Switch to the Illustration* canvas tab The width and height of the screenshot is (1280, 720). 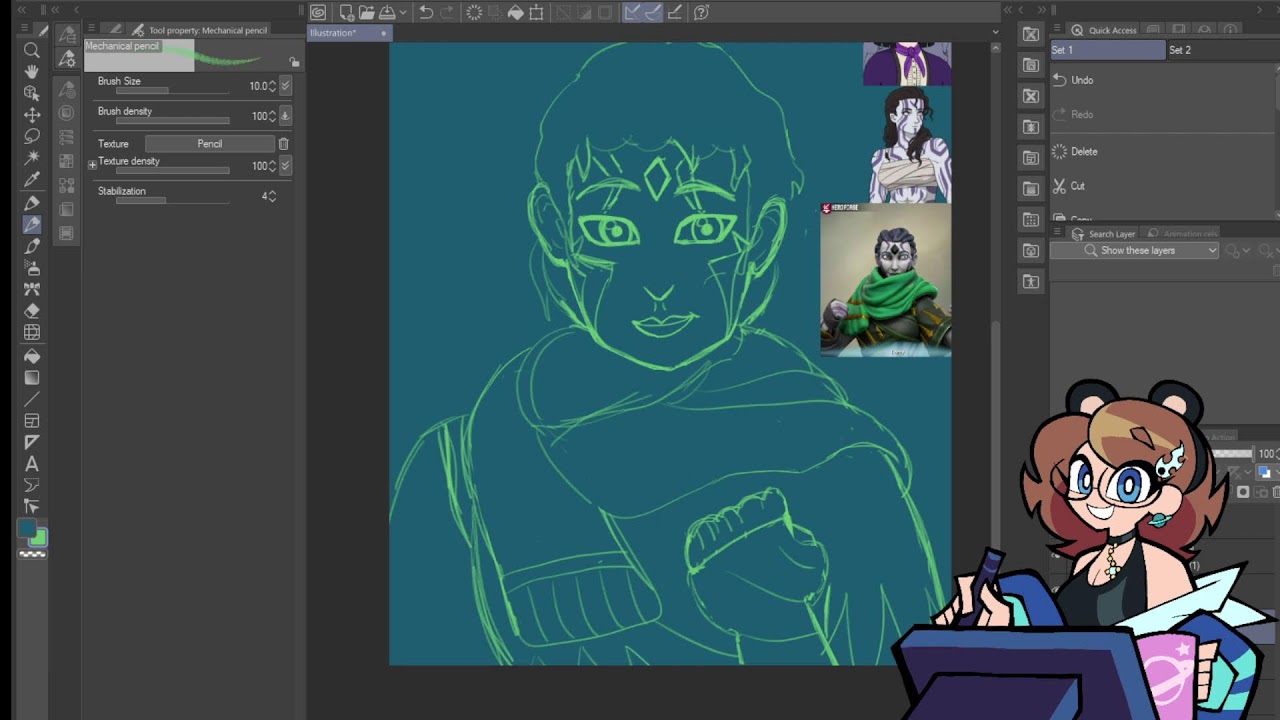pos(348,33)
